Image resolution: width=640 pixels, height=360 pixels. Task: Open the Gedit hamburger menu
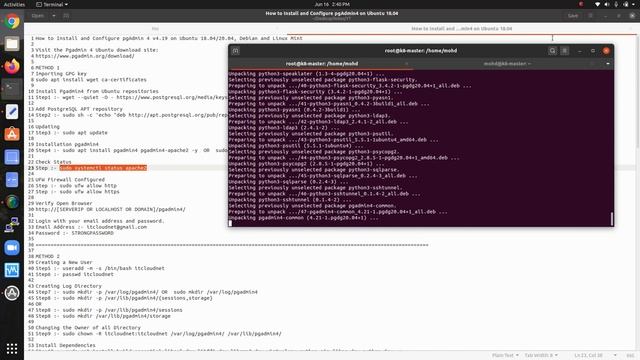(x=590, y=16)
